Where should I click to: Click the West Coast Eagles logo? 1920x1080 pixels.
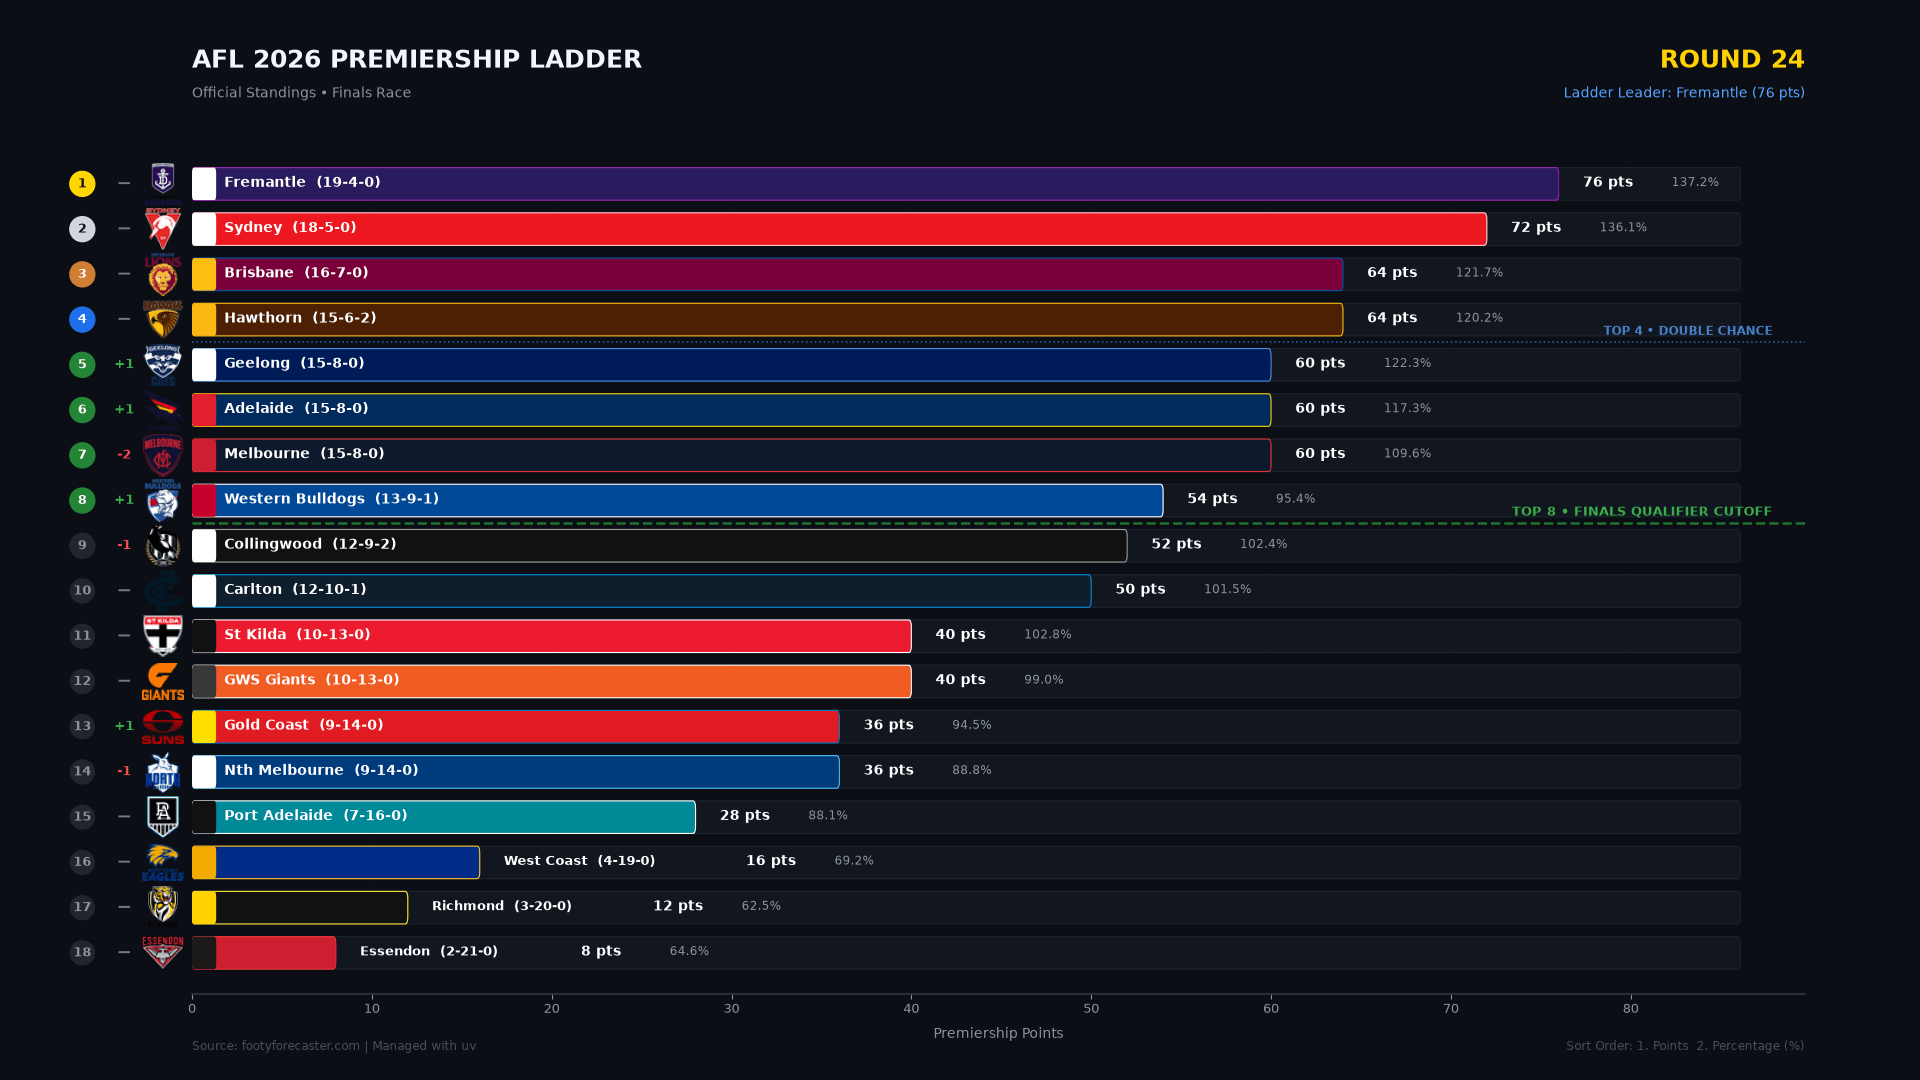(x=163, y=862)
